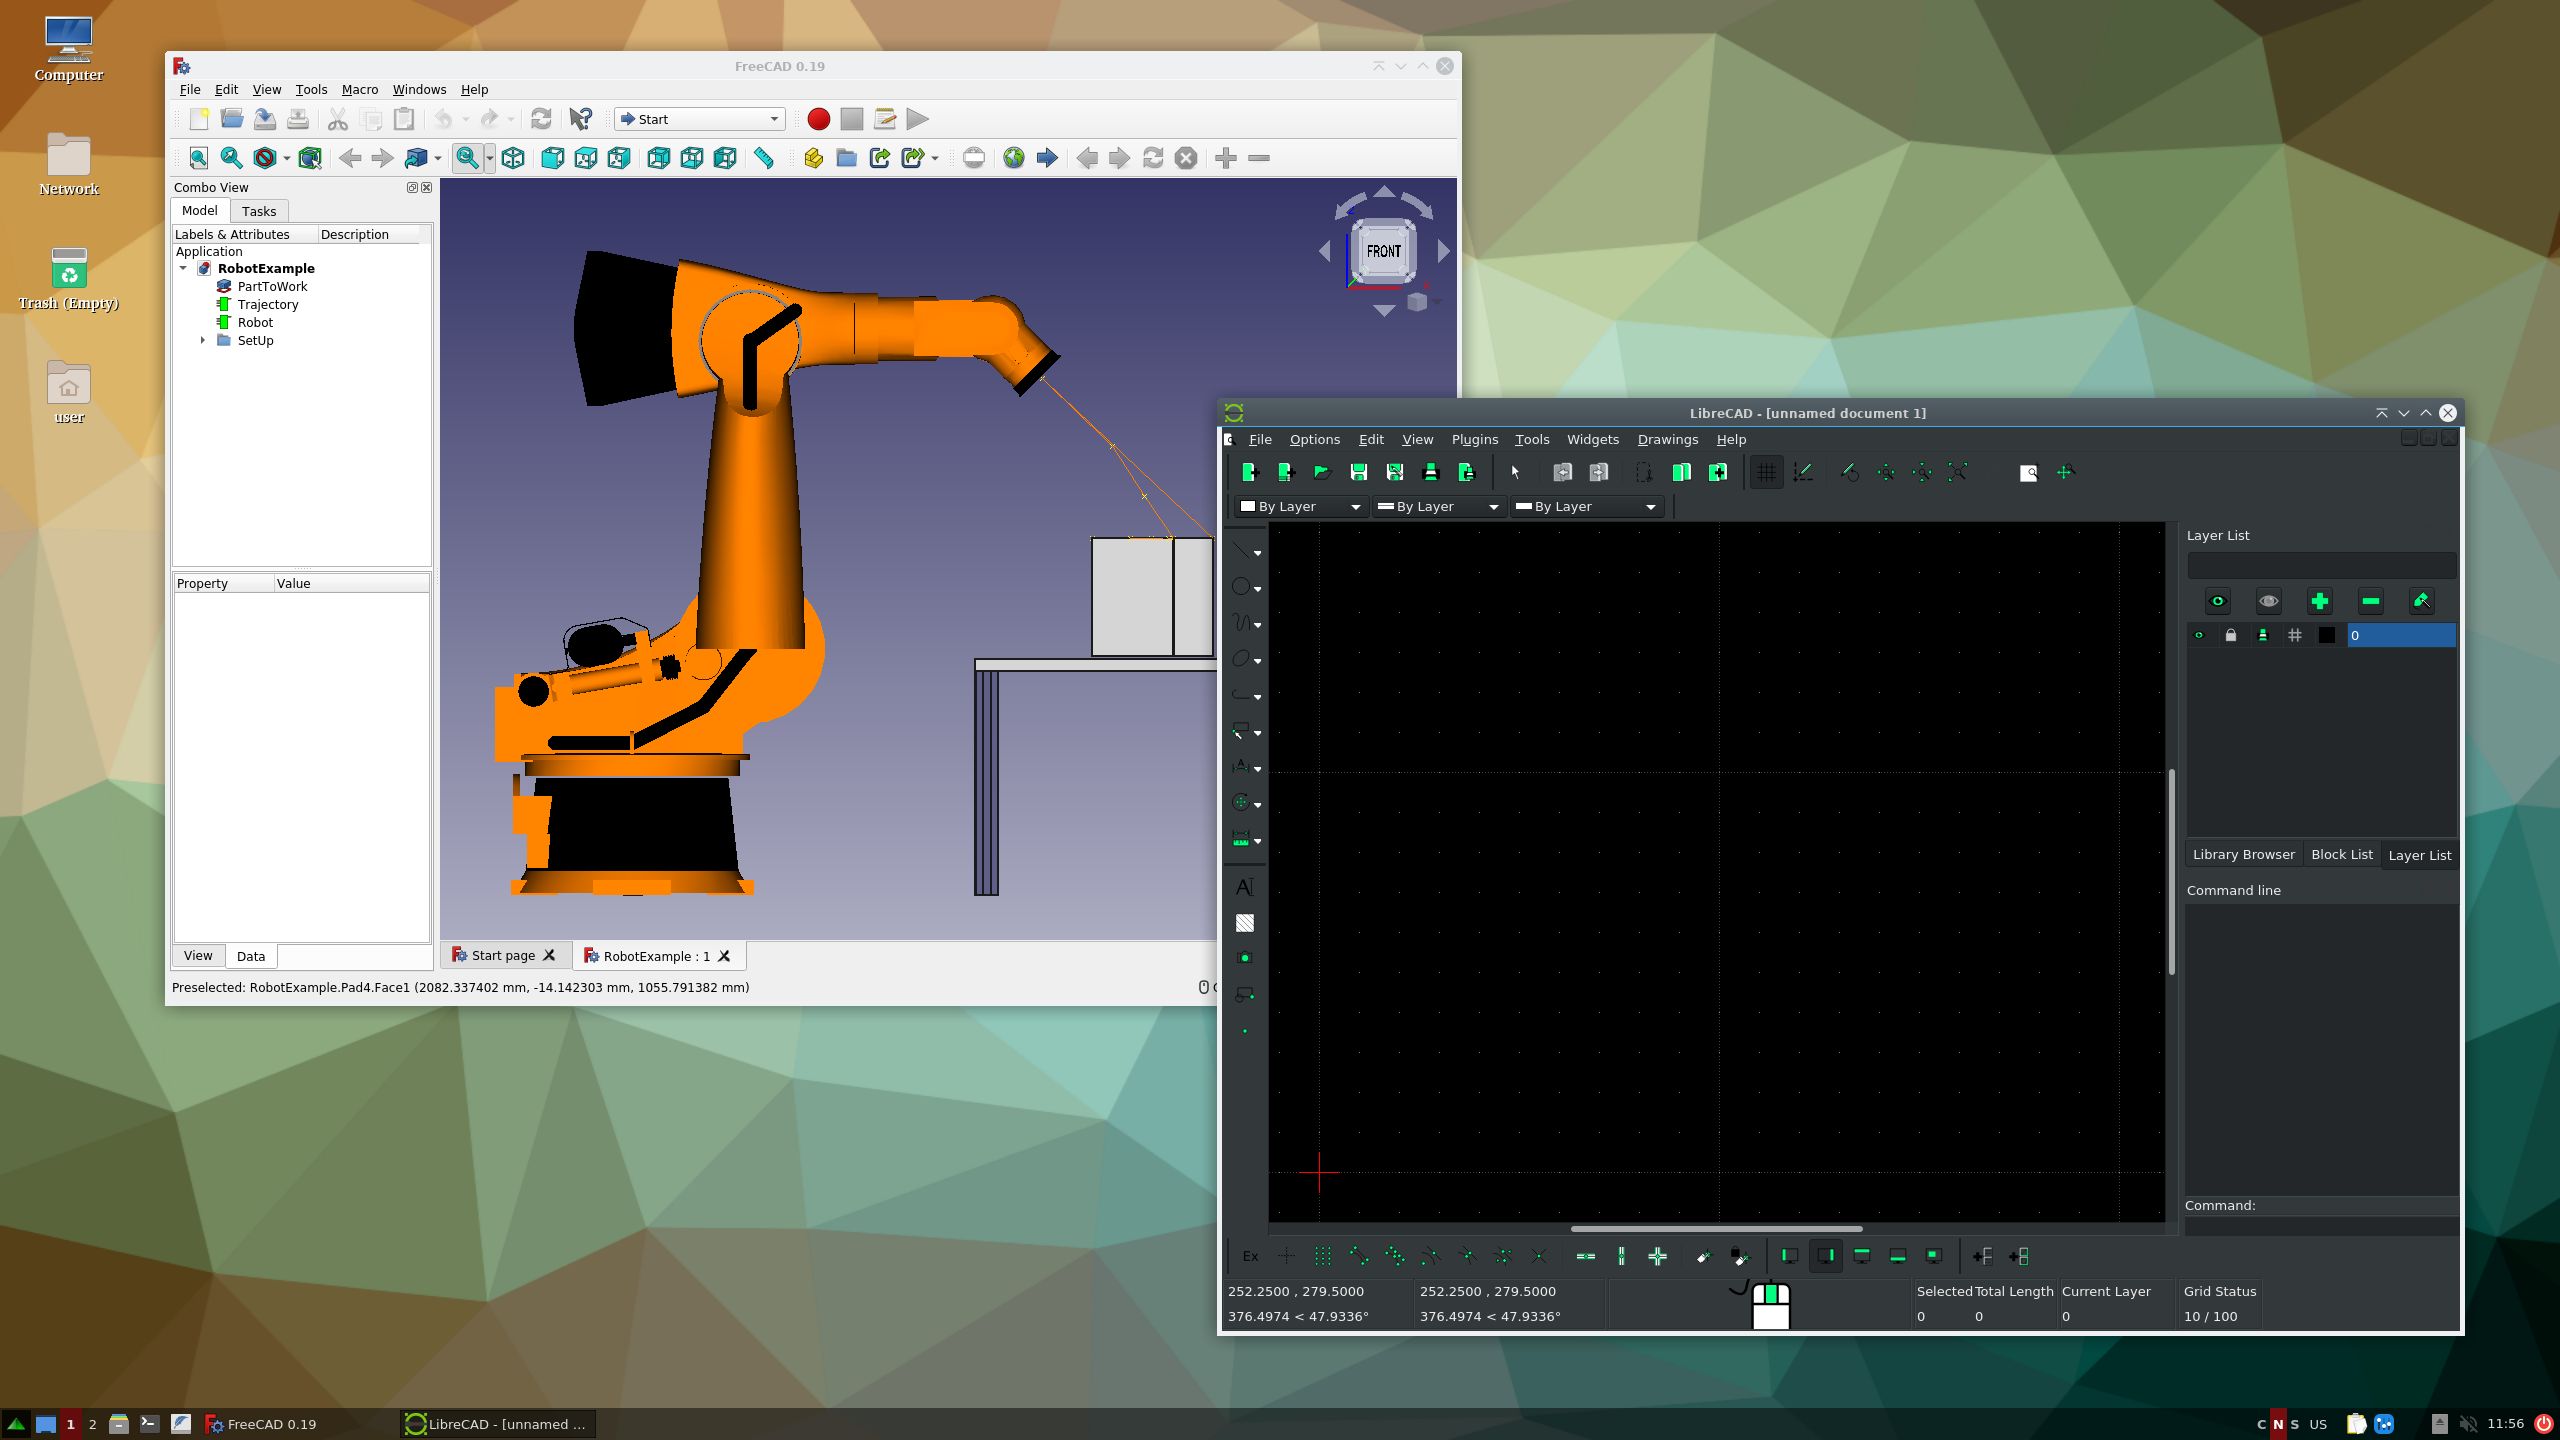Switch FreeCAD to isometric view

pos(513,158)
